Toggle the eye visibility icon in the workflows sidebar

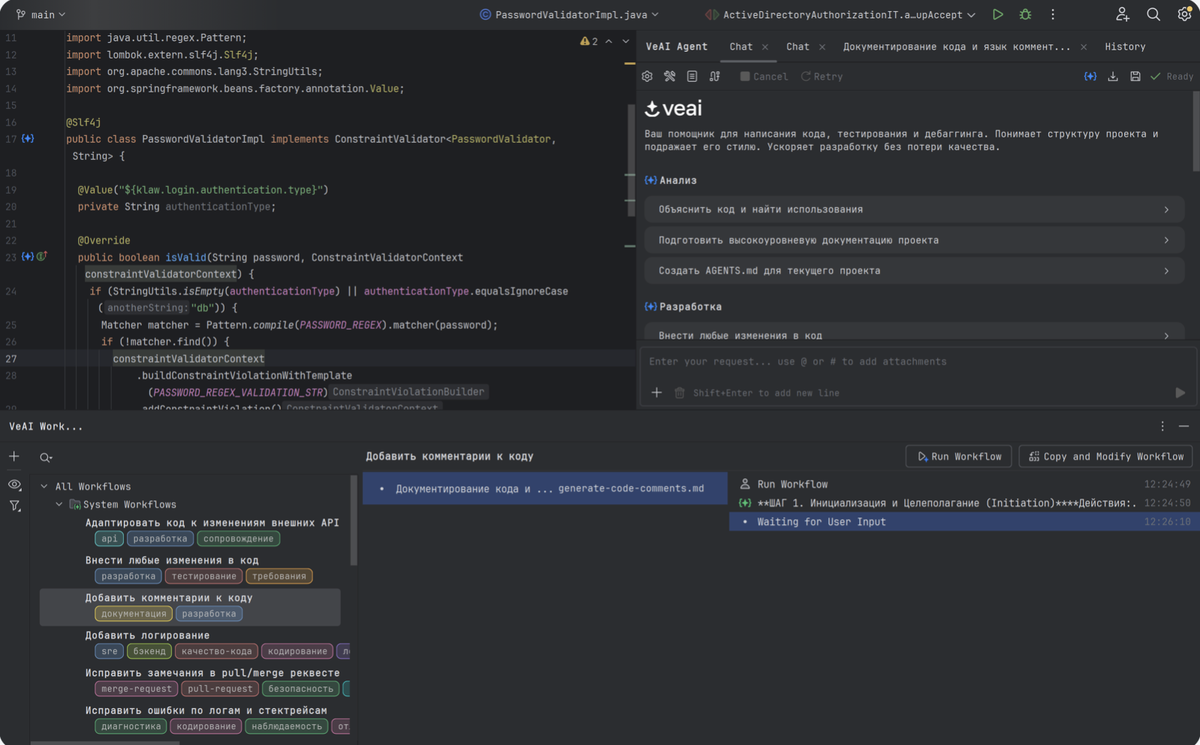[x=14, y=484]
